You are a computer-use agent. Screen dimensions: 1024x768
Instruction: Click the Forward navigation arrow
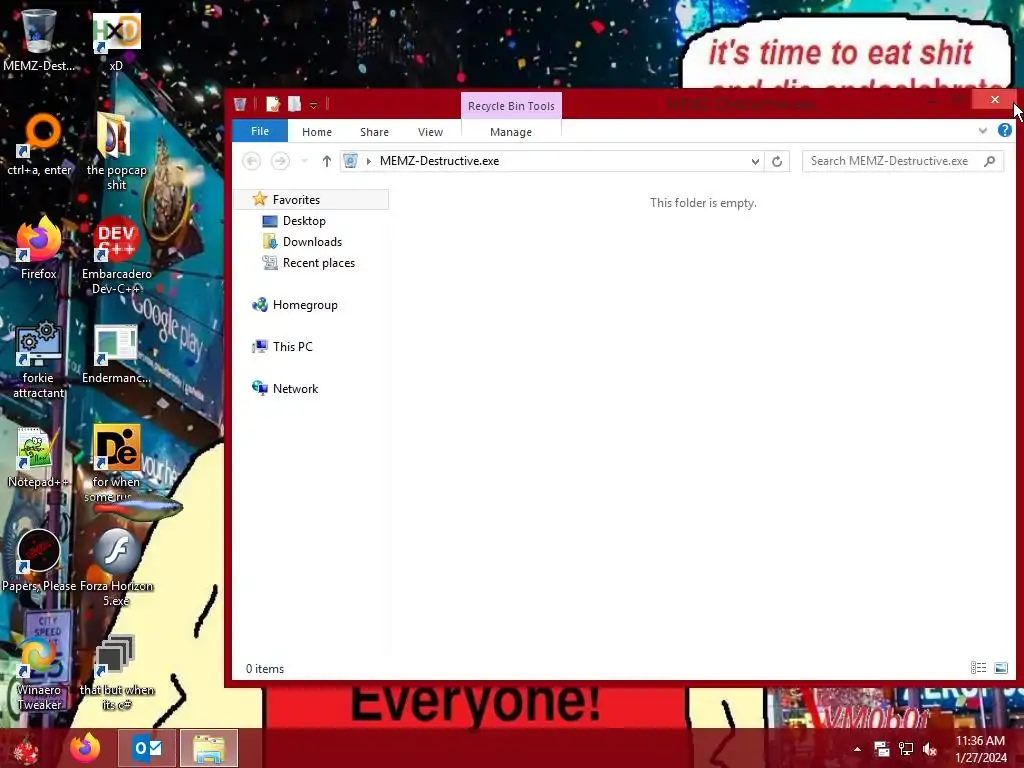[x=280, y=161]
